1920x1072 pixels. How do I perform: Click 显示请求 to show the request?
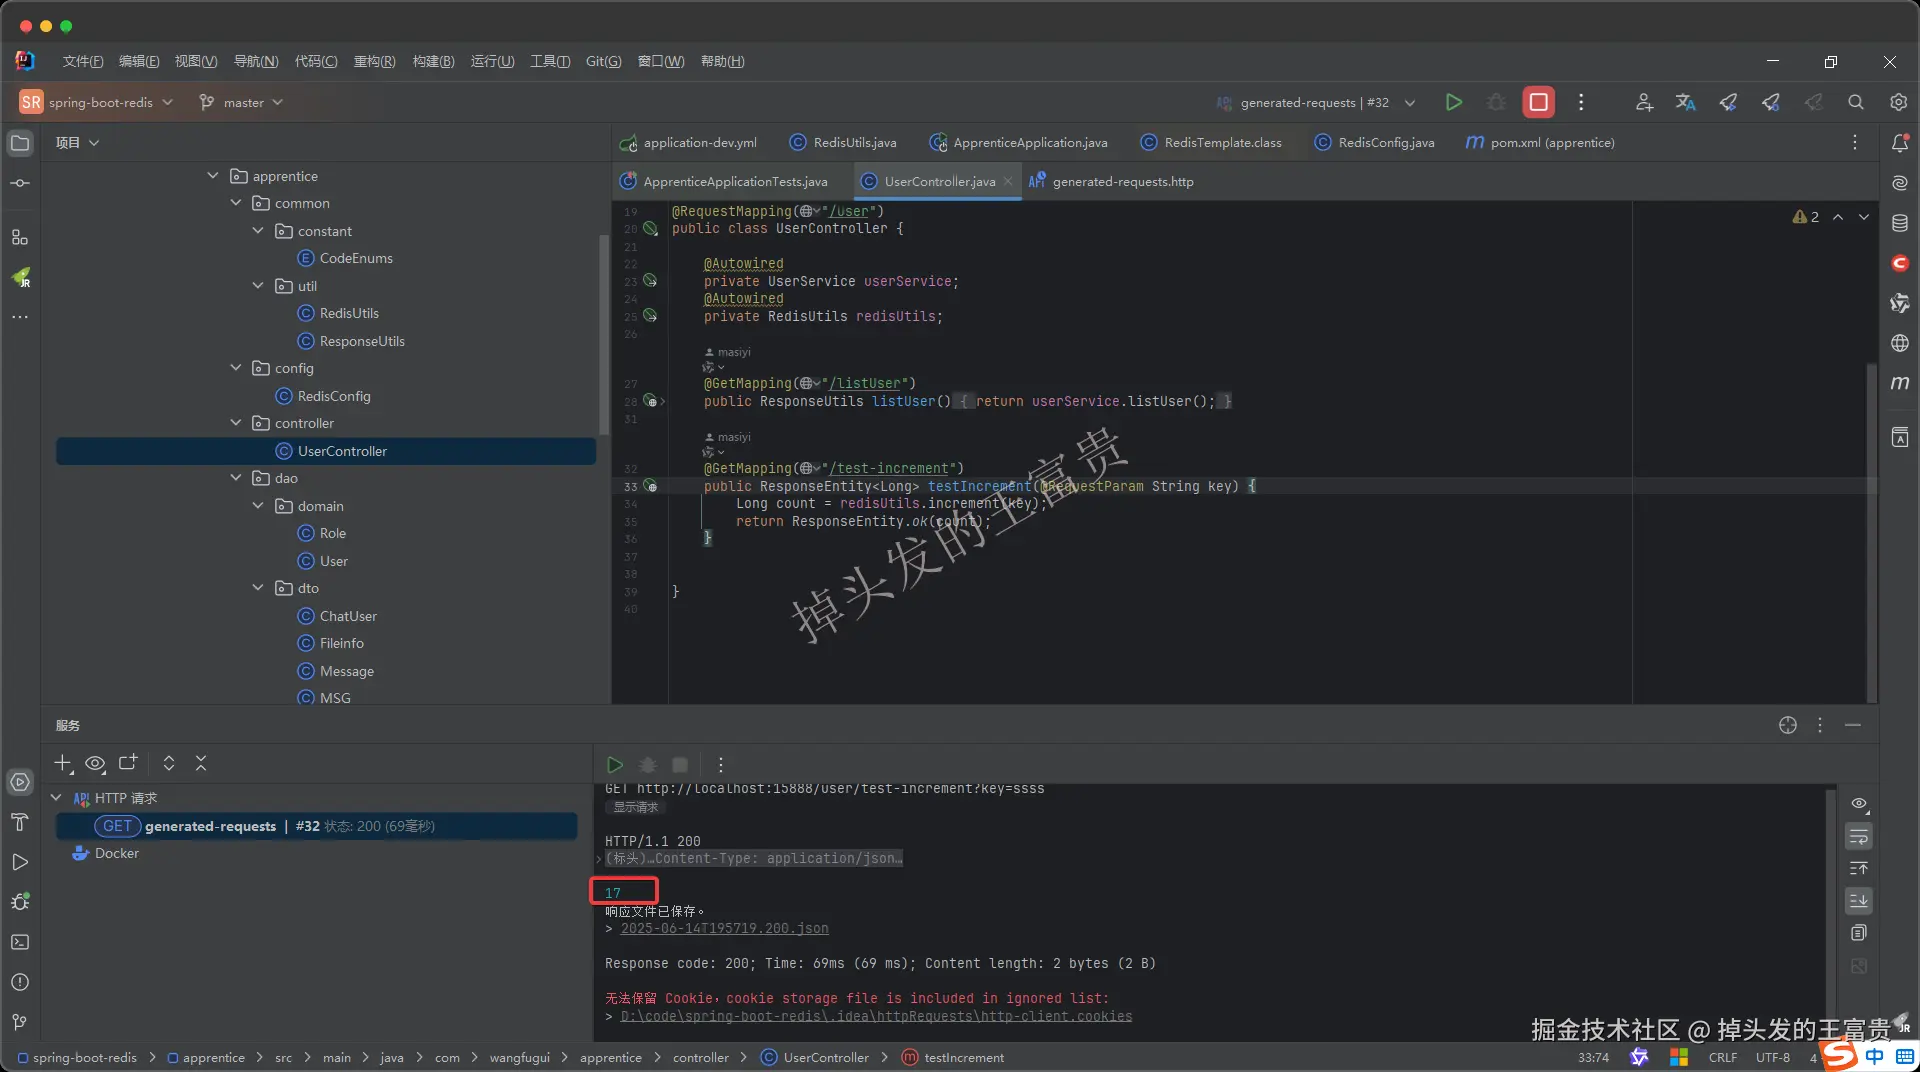(x=636, y=807)
